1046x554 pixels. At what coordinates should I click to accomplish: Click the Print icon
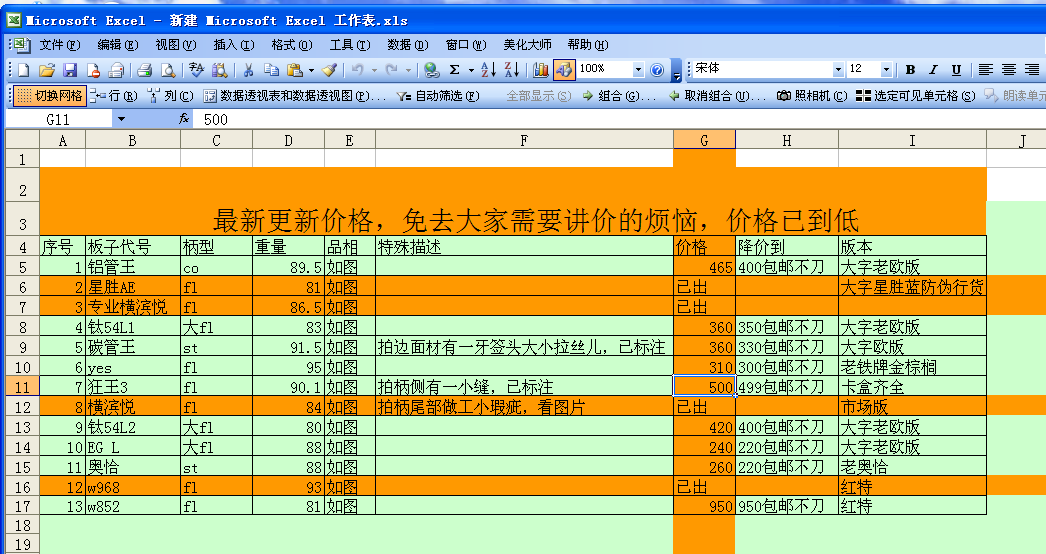(144, 70)
